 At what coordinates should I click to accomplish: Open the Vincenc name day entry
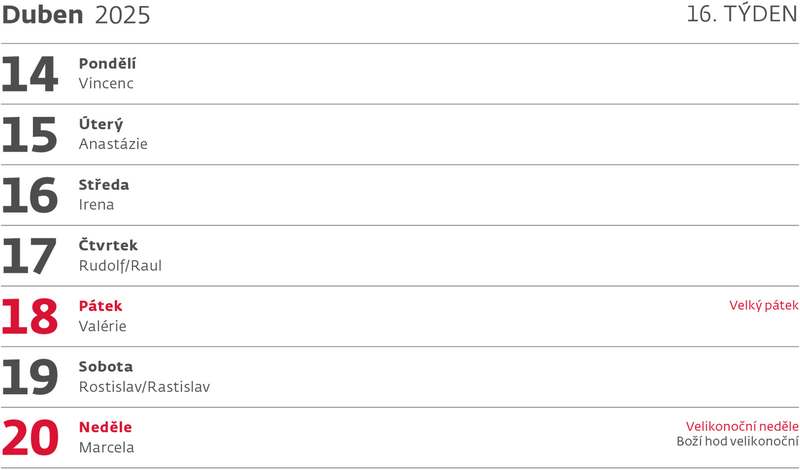[x=106, y=84]
